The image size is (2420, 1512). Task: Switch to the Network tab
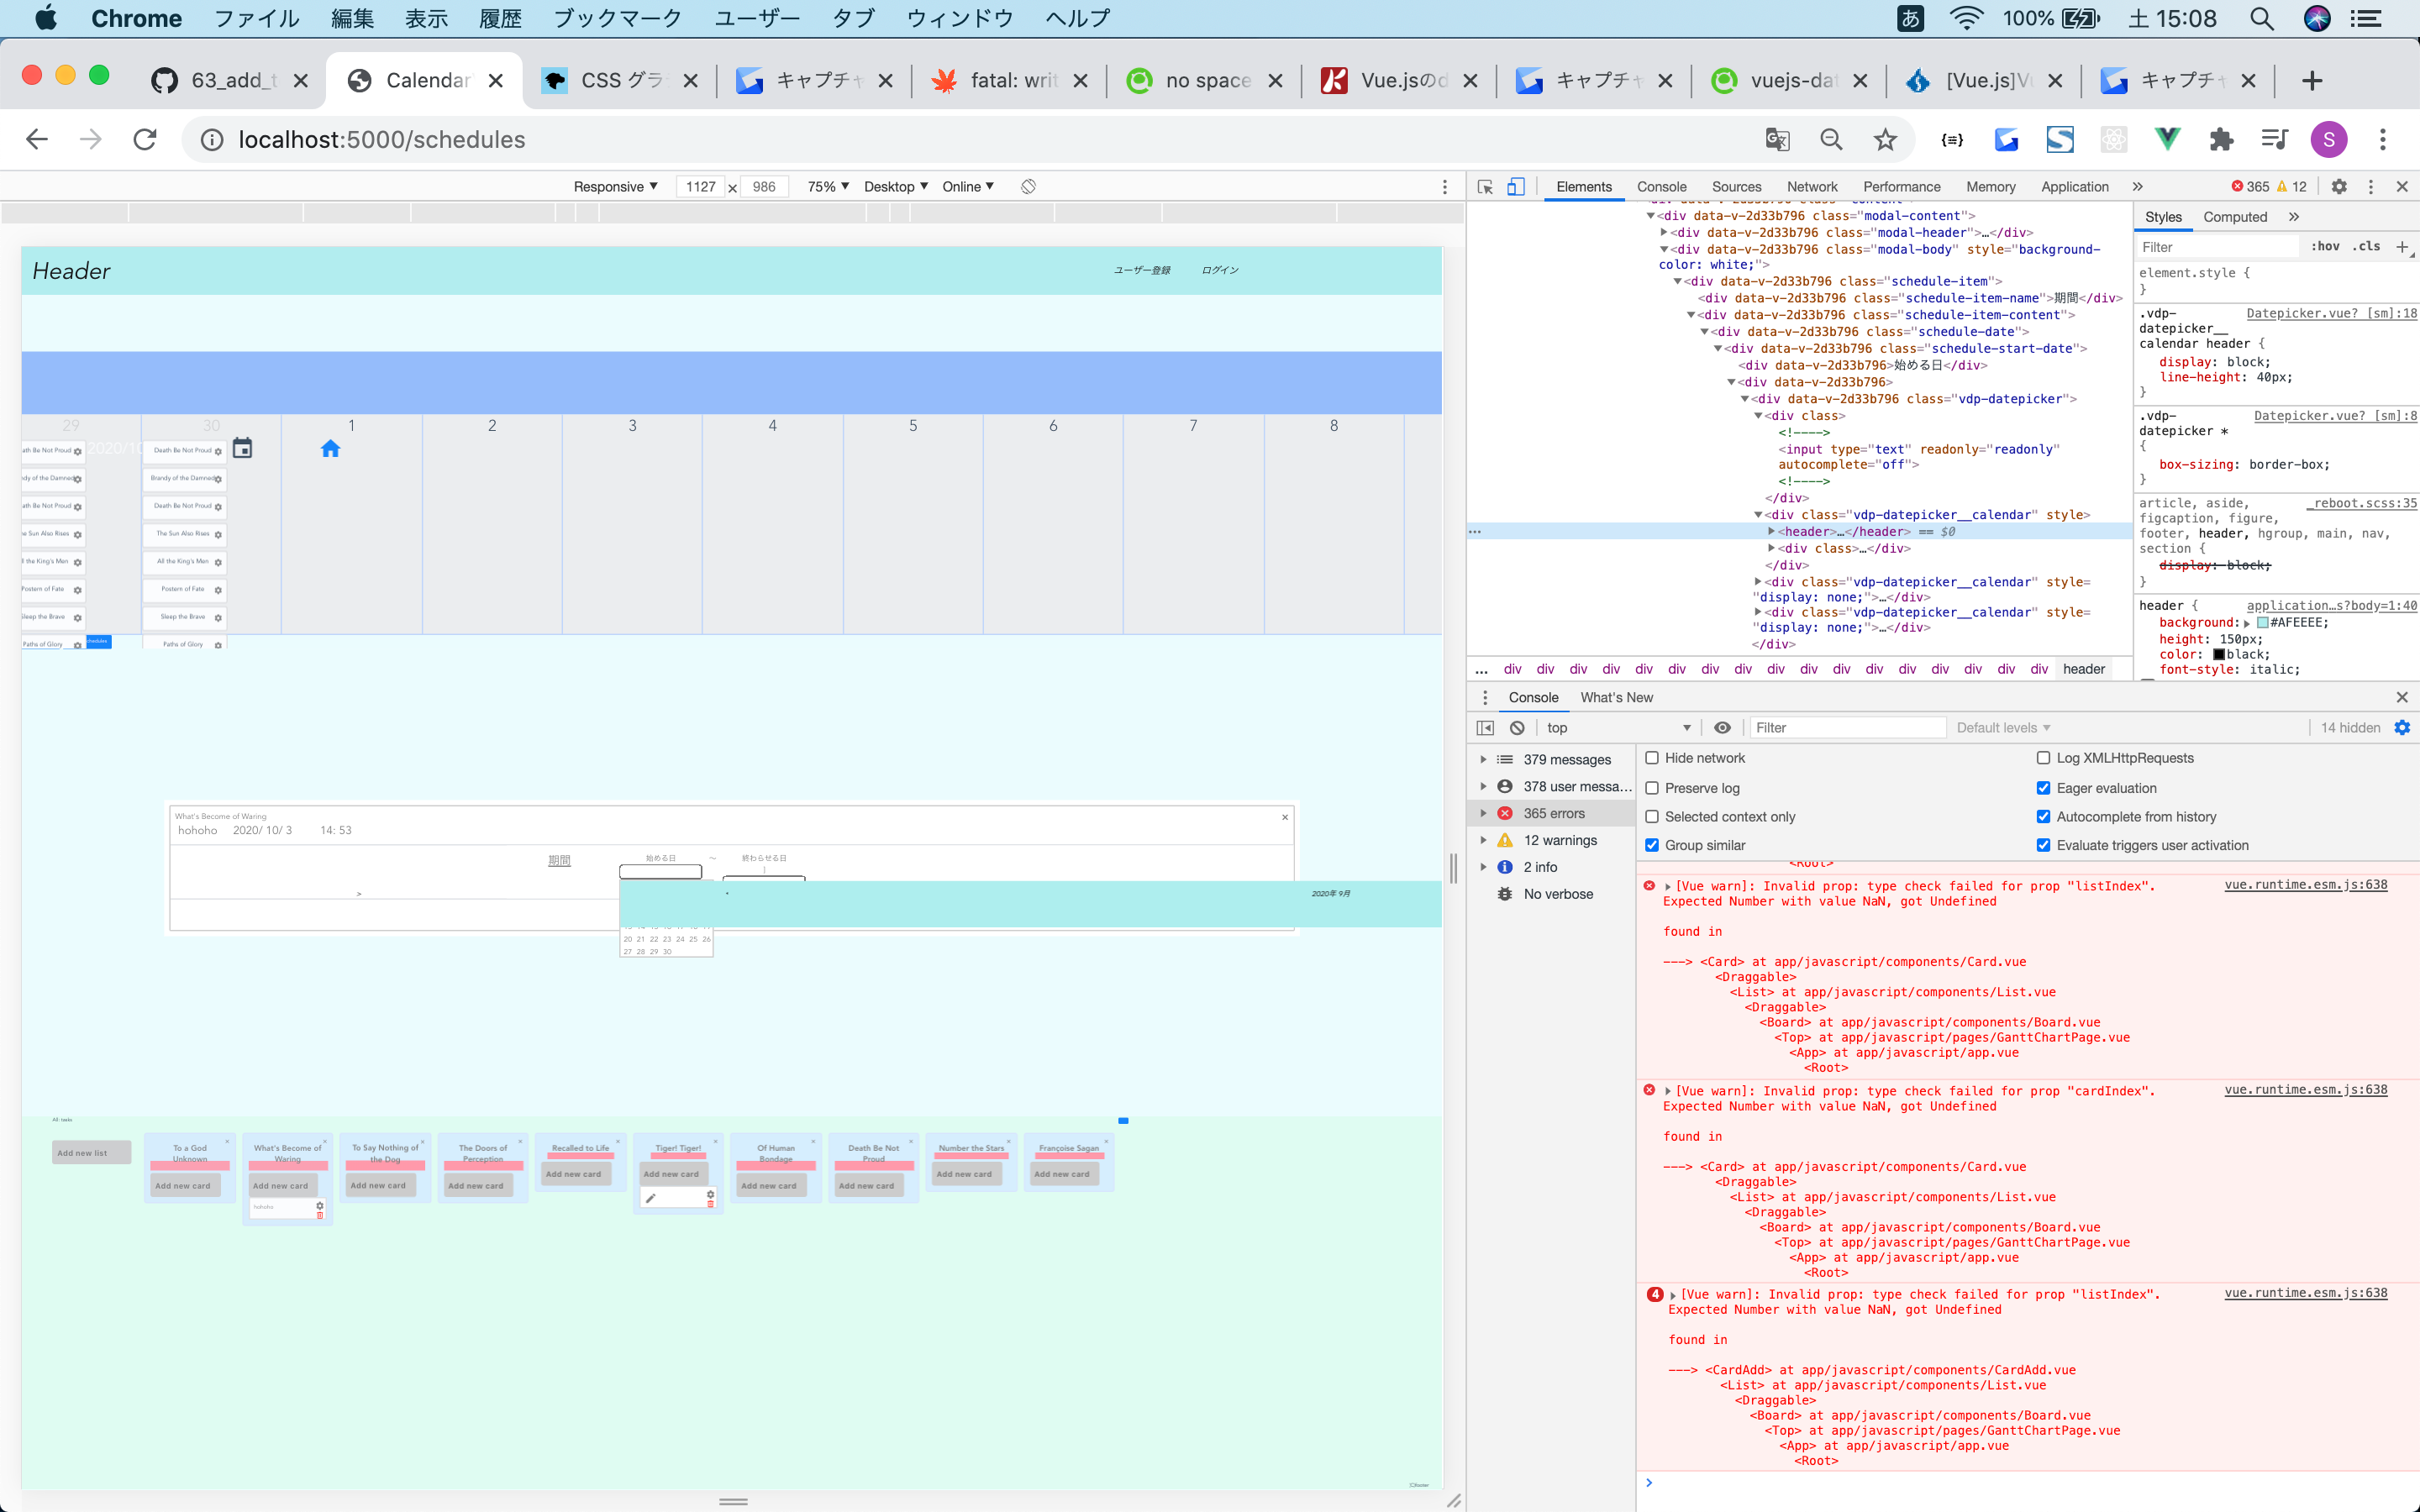tap(1812, 186)
